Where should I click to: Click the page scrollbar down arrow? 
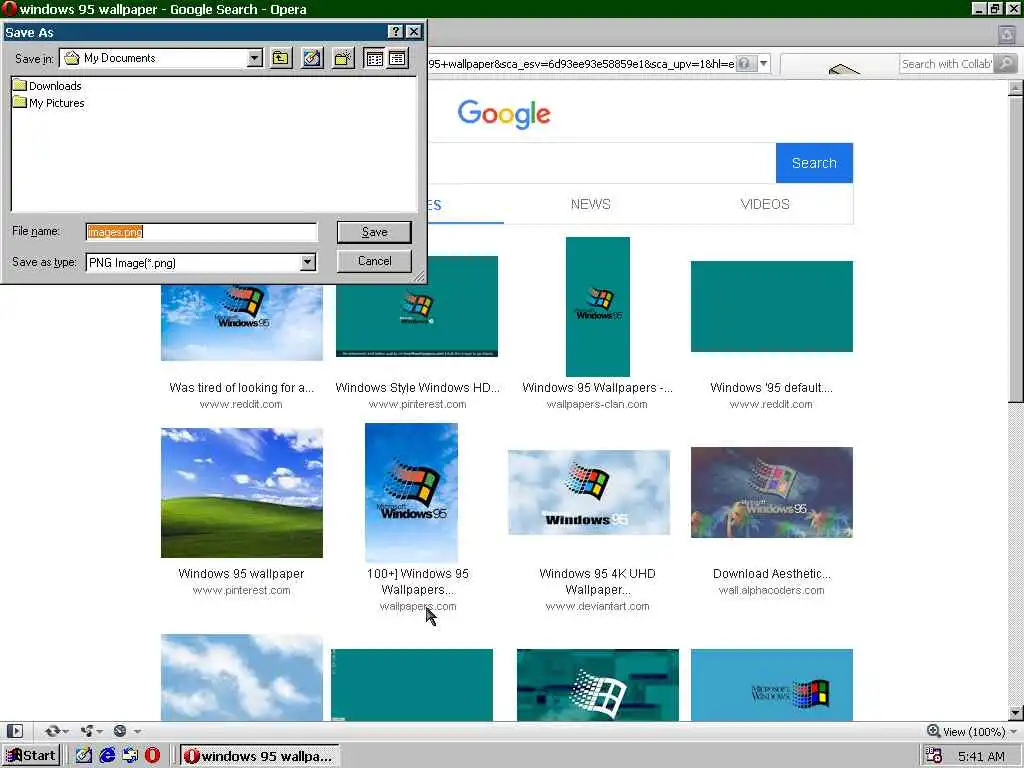pyautogui.click(x=1016, y=712)
